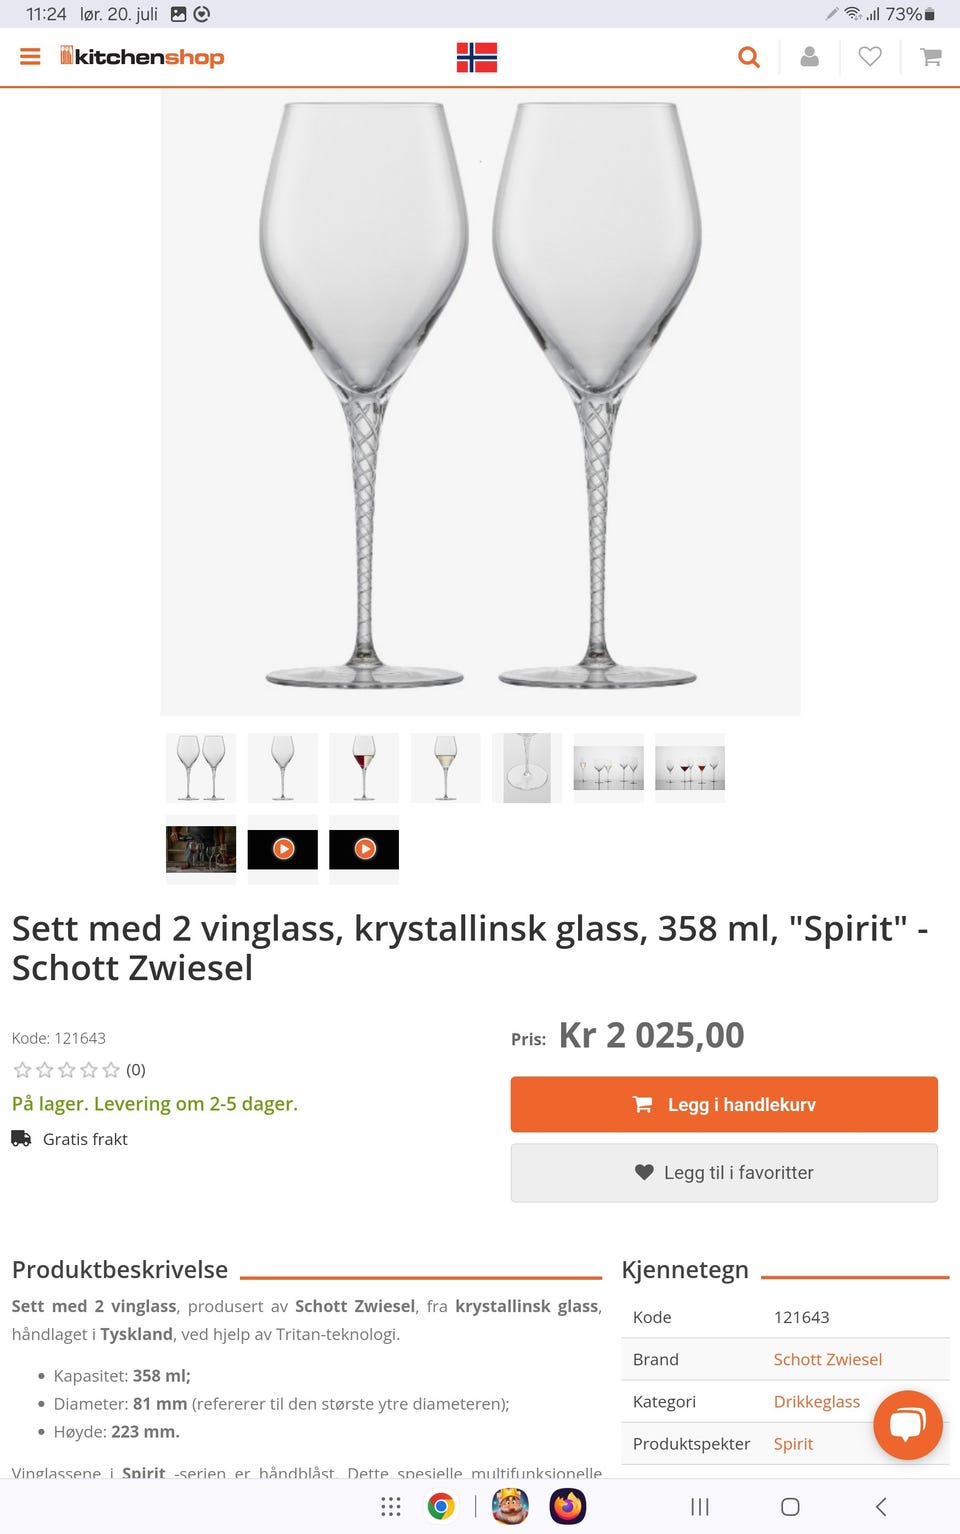Open the Drikkeglass category link
Viewport: 960px width, 1534px height.
point(816,1401)
